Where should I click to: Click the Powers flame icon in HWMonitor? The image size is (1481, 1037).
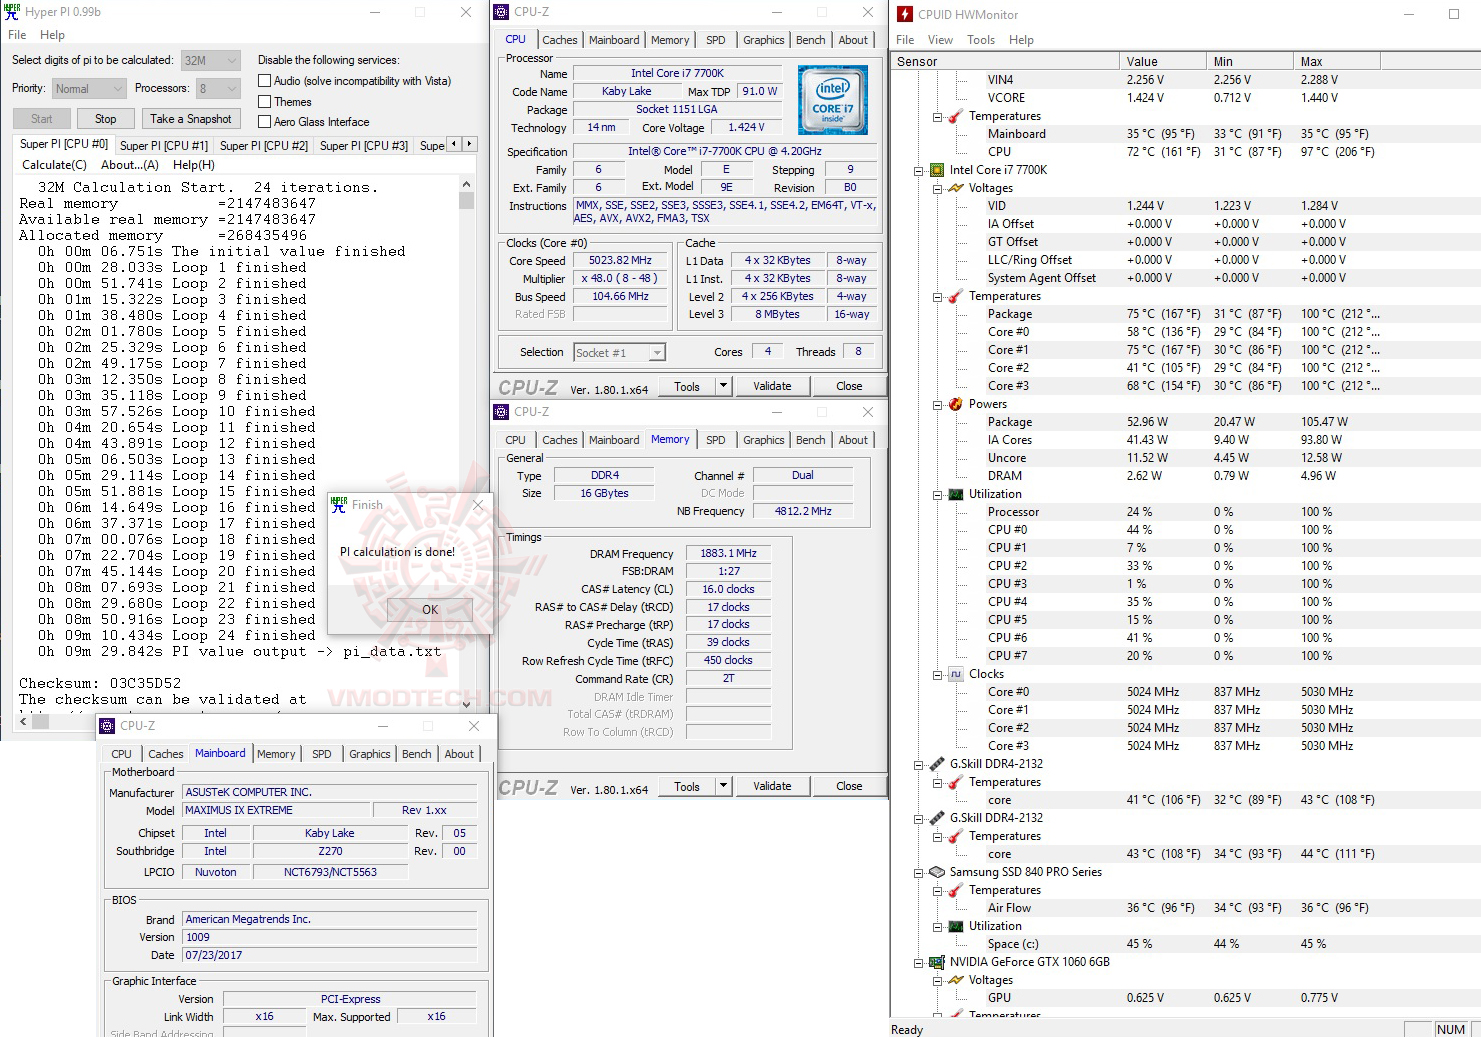956,404
